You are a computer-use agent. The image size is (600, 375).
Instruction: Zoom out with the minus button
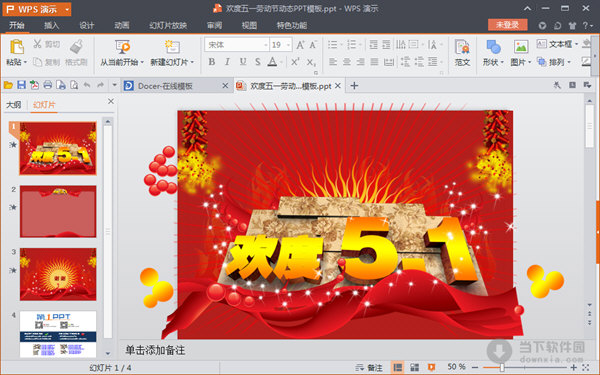[475, 368]
